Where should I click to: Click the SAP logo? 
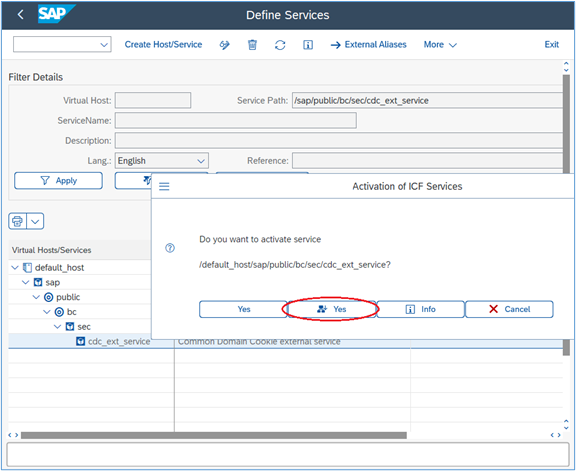click(56, 14)
